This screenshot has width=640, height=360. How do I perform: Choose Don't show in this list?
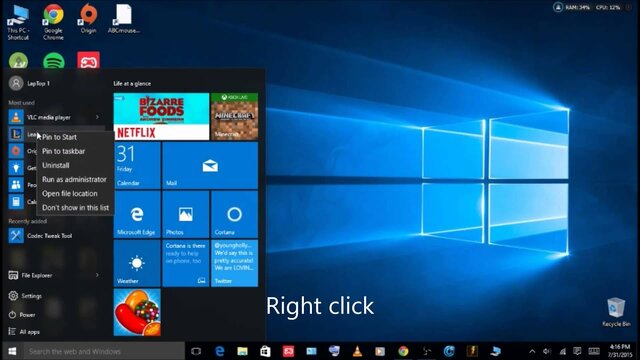click(75, 207)
